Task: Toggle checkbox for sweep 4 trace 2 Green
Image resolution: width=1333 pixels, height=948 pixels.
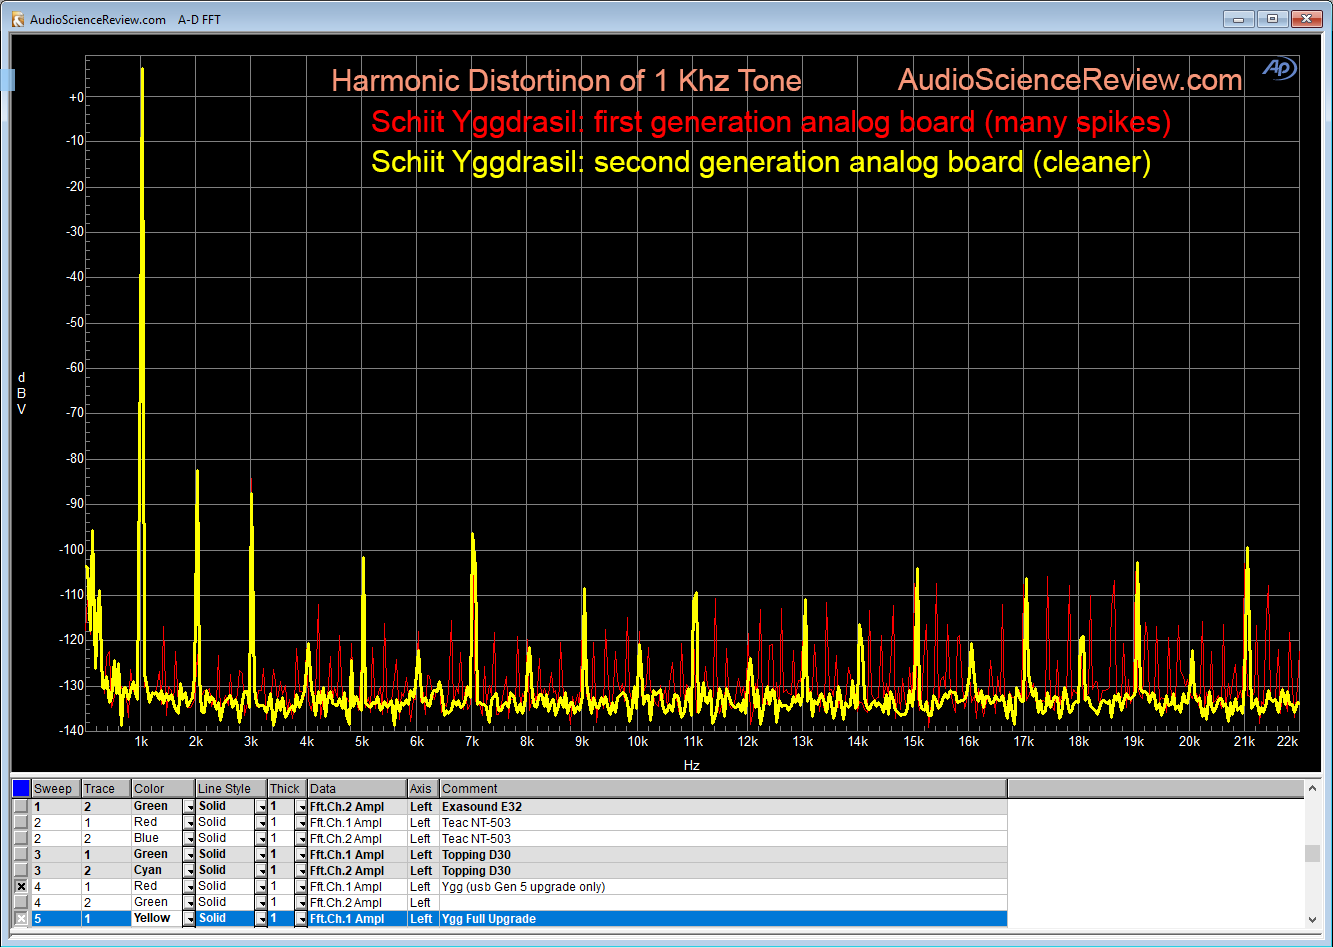Action: click(21, 902)
